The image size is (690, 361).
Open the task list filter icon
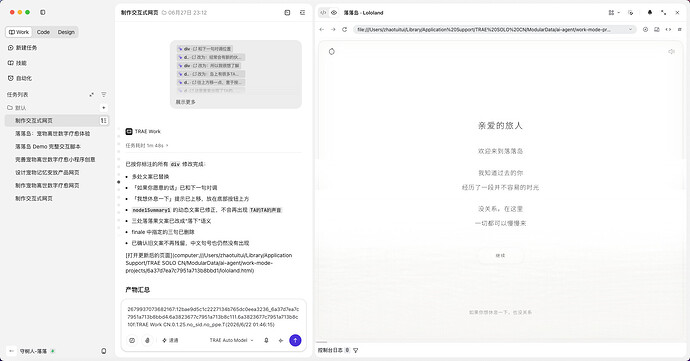103,95
